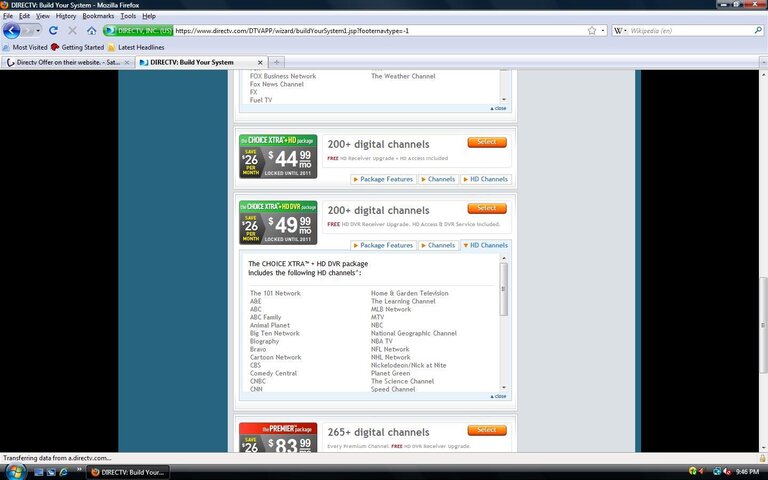768x480 pixels.
Task: Select the CHOICE XTRA + HD package
Action: click(487, 142)
